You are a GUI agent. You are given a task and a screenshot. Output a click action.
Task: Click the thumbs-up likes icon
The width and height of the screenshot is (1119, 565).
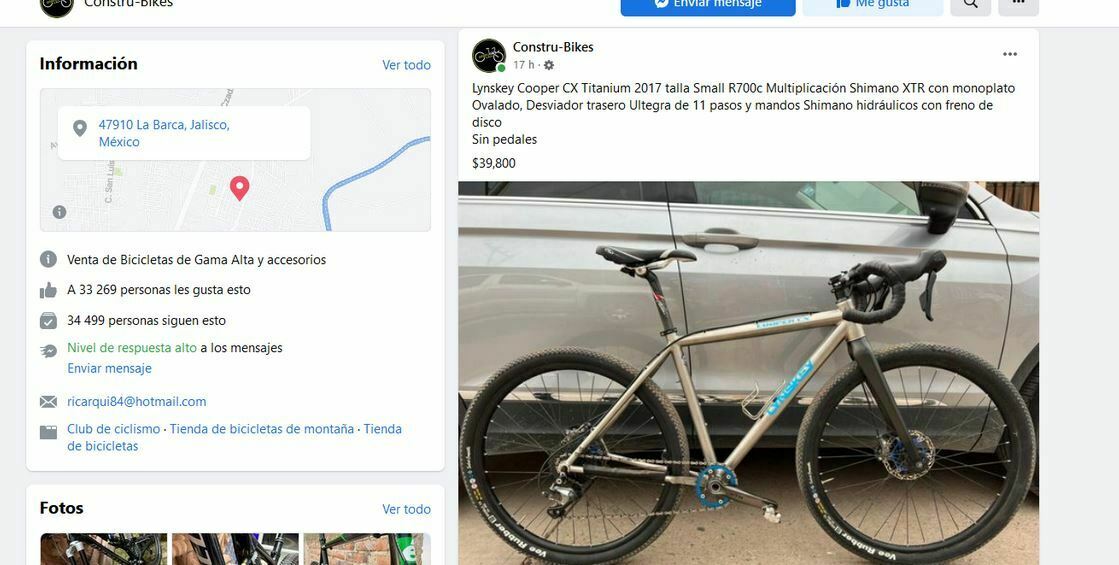[49, 290]
